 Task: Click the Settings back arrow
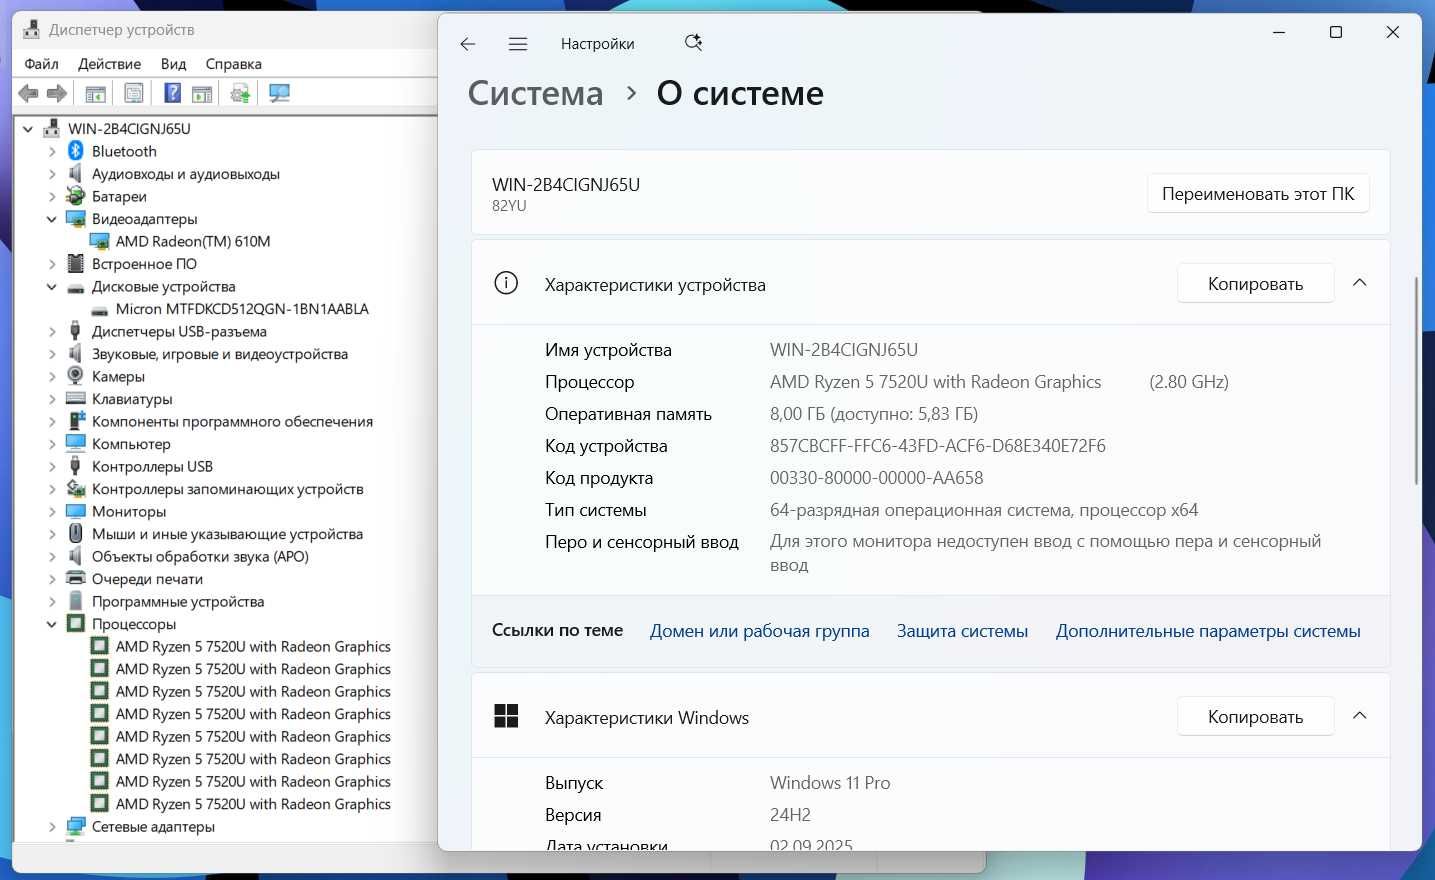[468, 44]
